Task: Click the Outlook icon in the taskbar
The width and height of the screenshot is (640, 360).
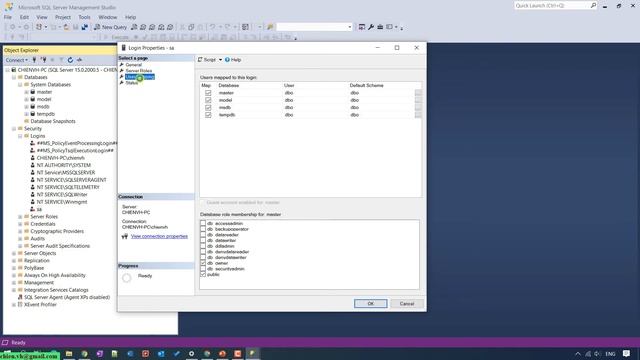Action: [161, 353]
